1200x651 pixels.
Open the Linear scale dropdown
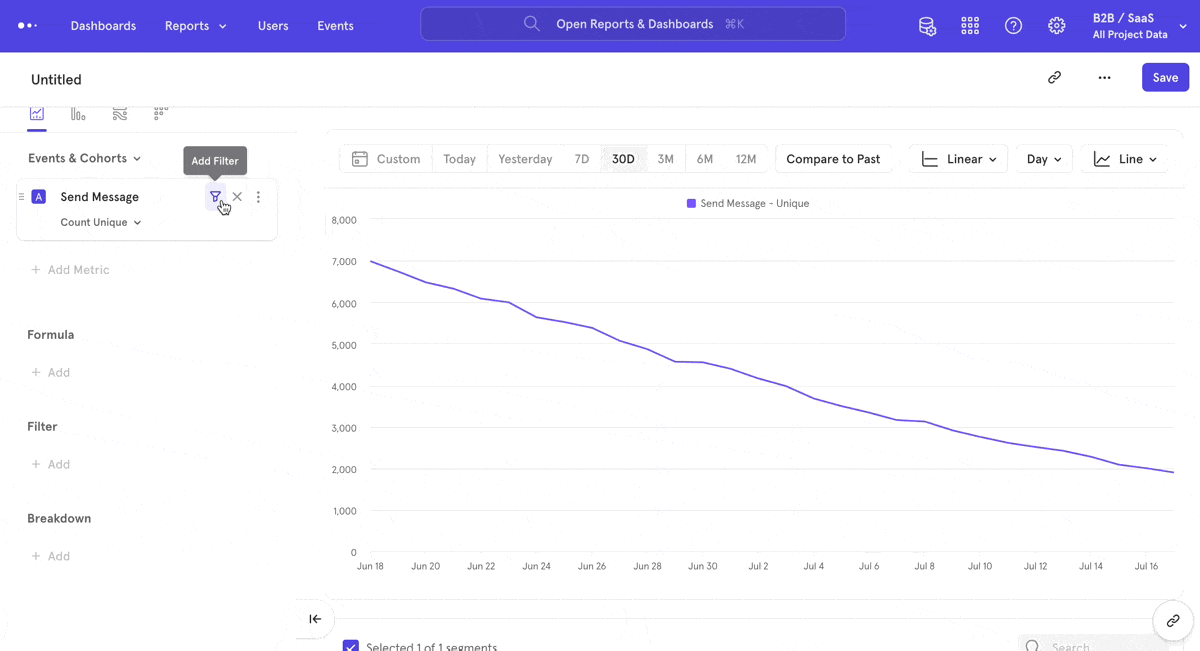(x=958, y=159)
